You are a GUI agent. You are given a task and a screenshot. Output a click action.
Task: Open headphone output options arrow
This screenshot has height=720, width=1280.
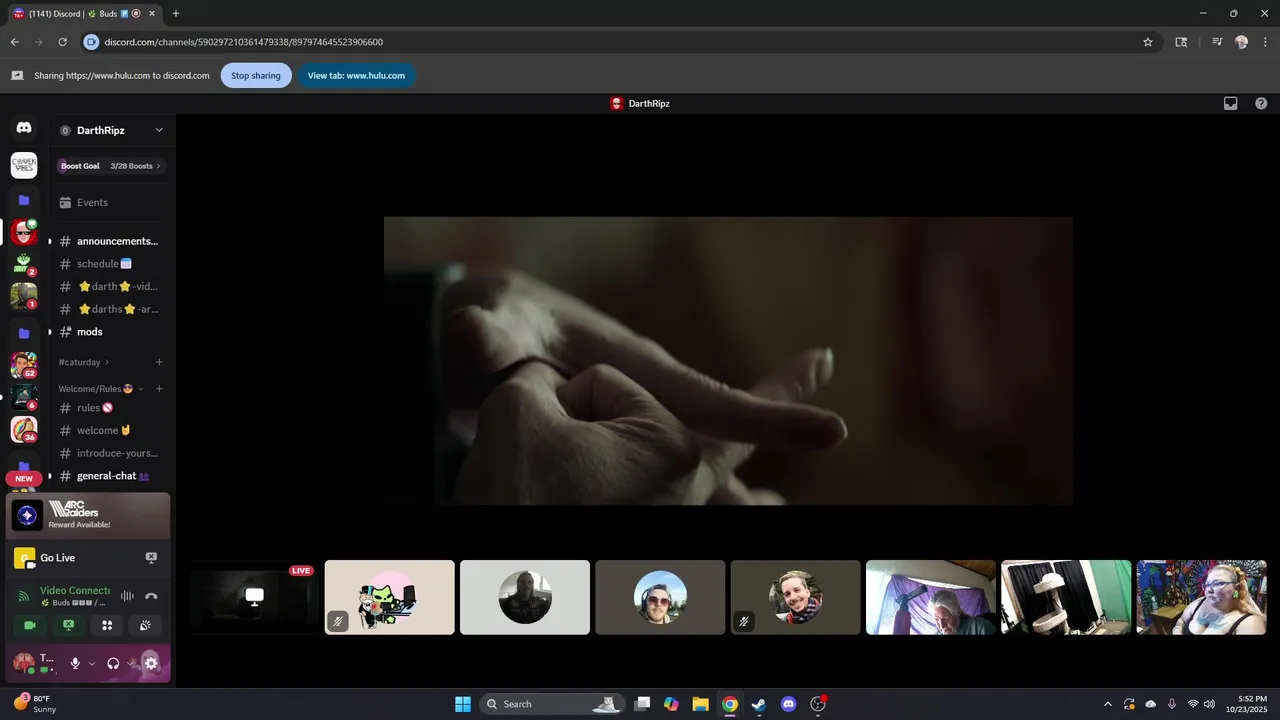(x=130, y=663)
